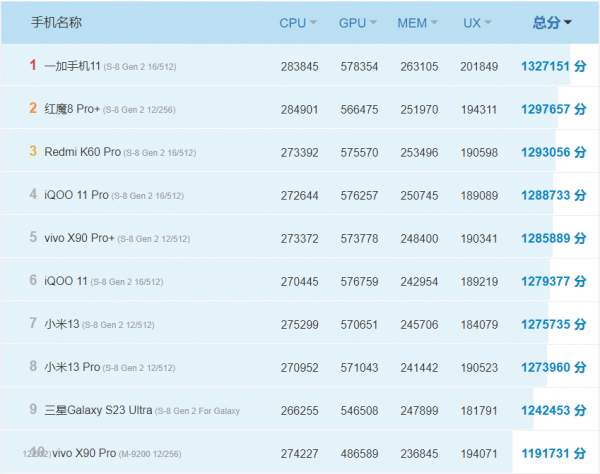Open 小米13 (S-8 Gen 2 12/512) entry
Screen dimensions: 600x474
tap(99, 324)
